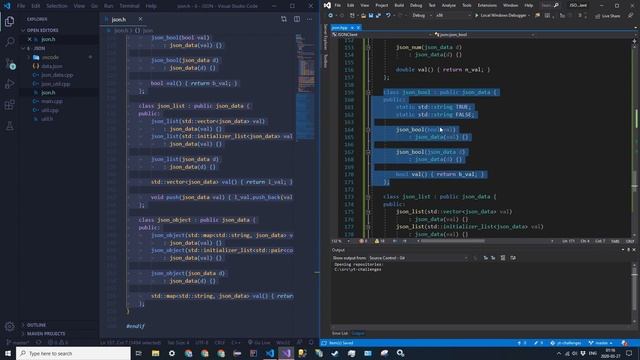This screenshot has height=360, width=640.
Task: Open File Explorer from the Windows taskbar
Action: 156,353
